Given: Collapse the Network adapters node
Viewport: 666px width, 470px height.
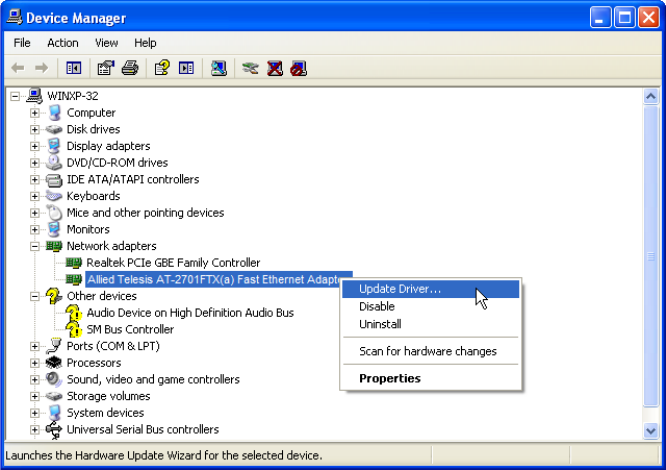Looking at the screenshot, I should coord(35,246).
